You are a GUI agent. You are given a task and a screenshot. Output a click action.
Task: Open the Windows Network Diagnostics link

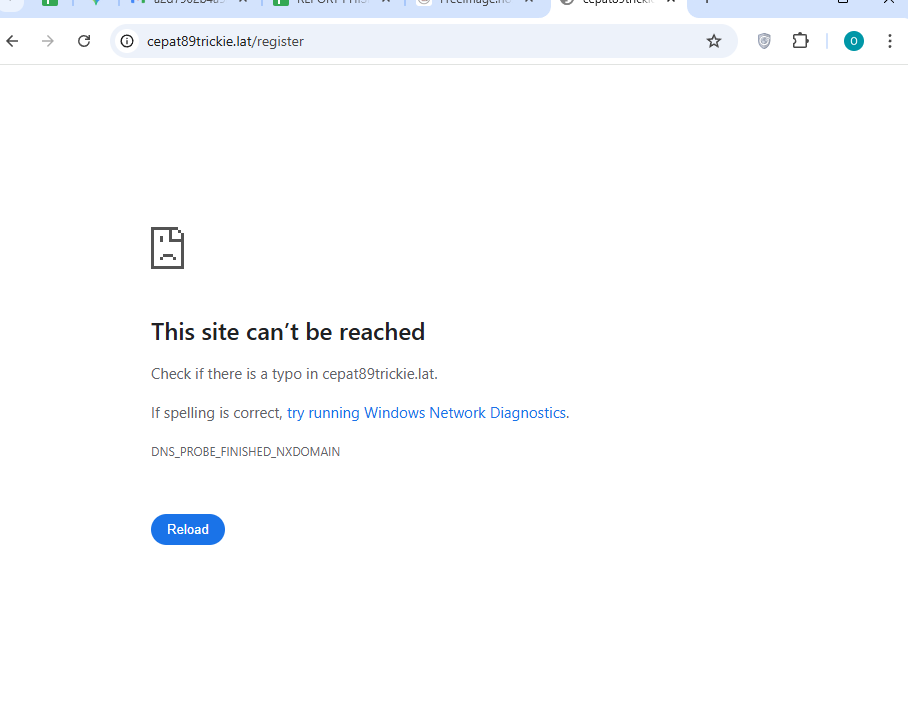(x=426, y=412)
